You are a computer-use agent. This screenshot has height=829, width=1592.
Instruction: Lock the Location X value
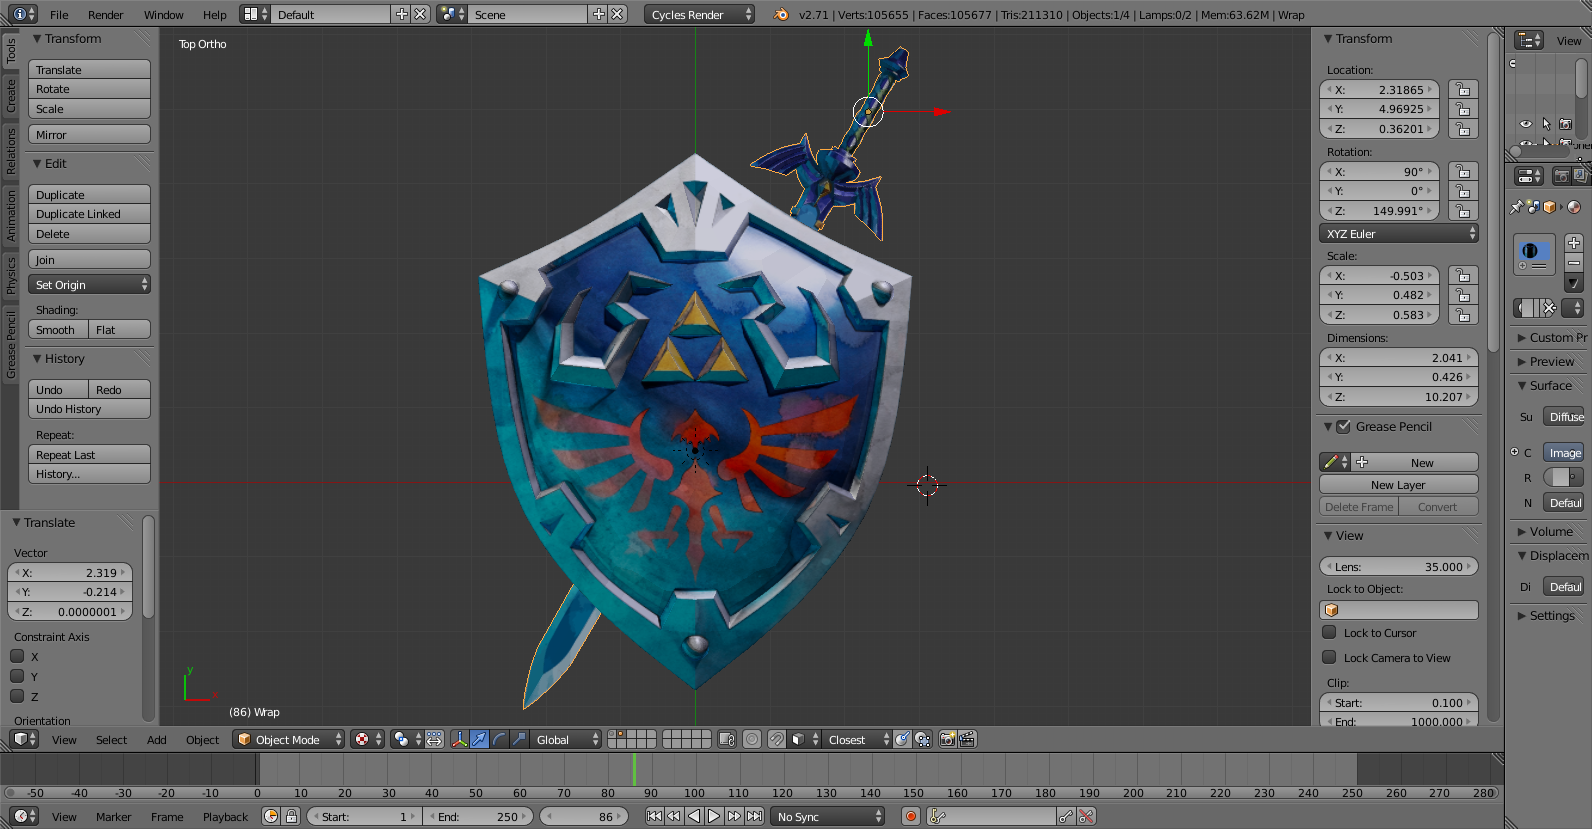[x=1462, y=90]
